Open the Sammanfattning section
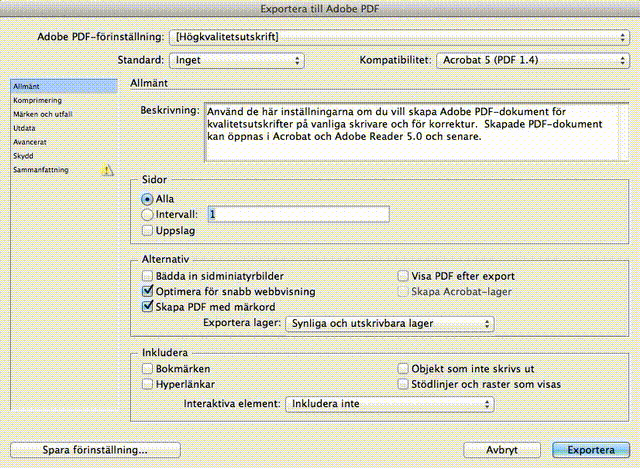Screen dimensions: 640x468 tap(64, 170)
